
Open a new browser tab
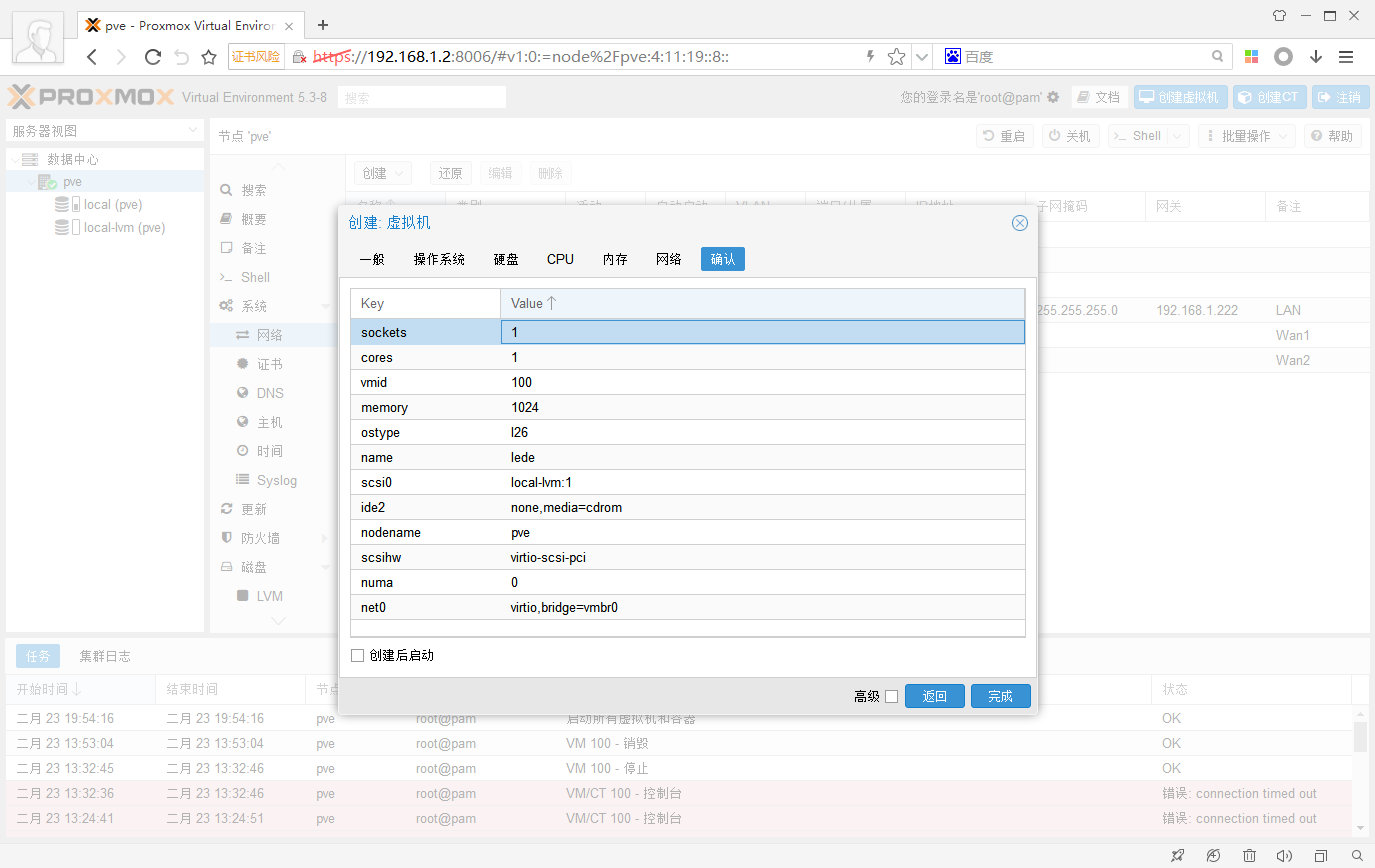tap(323, 25)
